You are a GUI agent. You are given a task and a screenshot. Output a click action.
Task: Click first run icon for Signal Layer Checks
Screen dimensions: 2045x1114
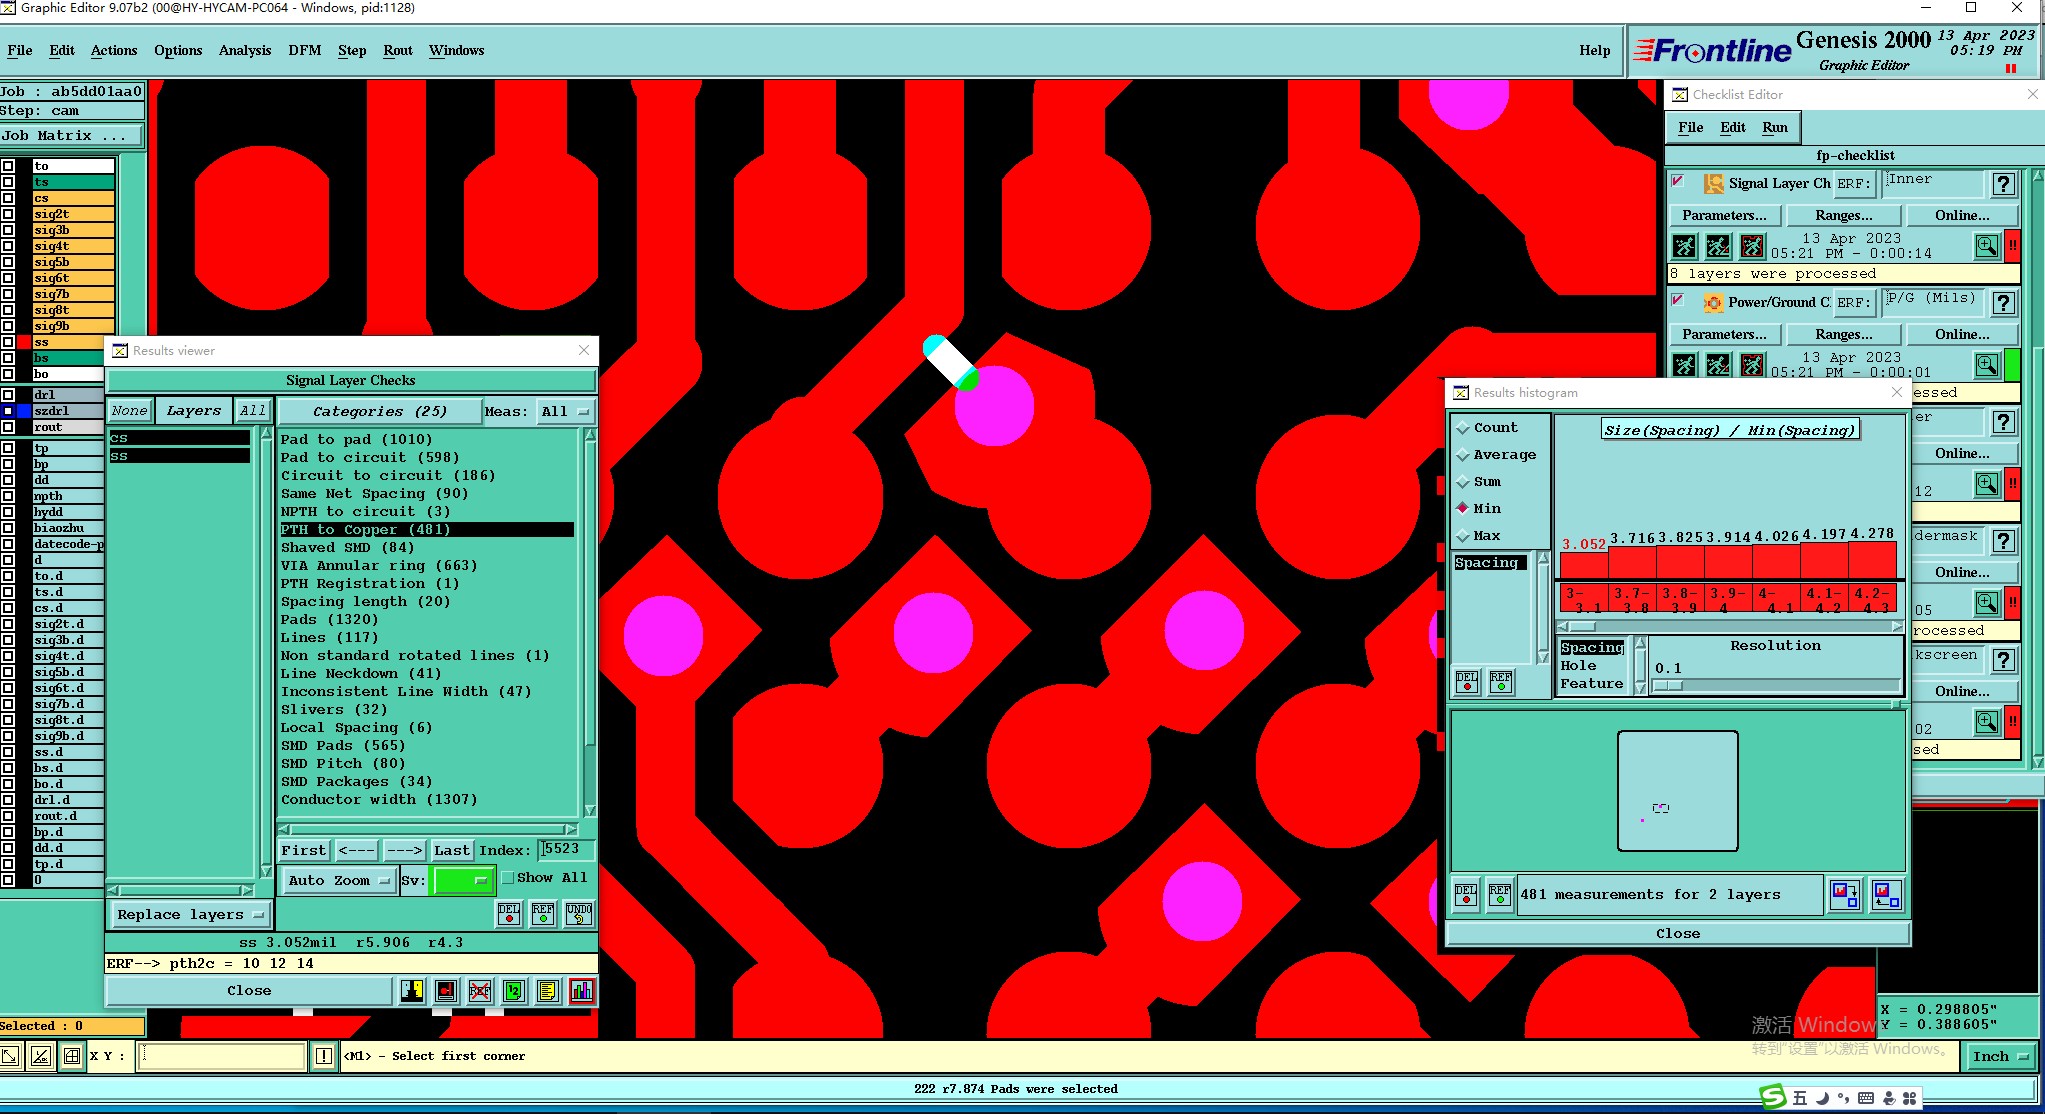click(1685, 246)
